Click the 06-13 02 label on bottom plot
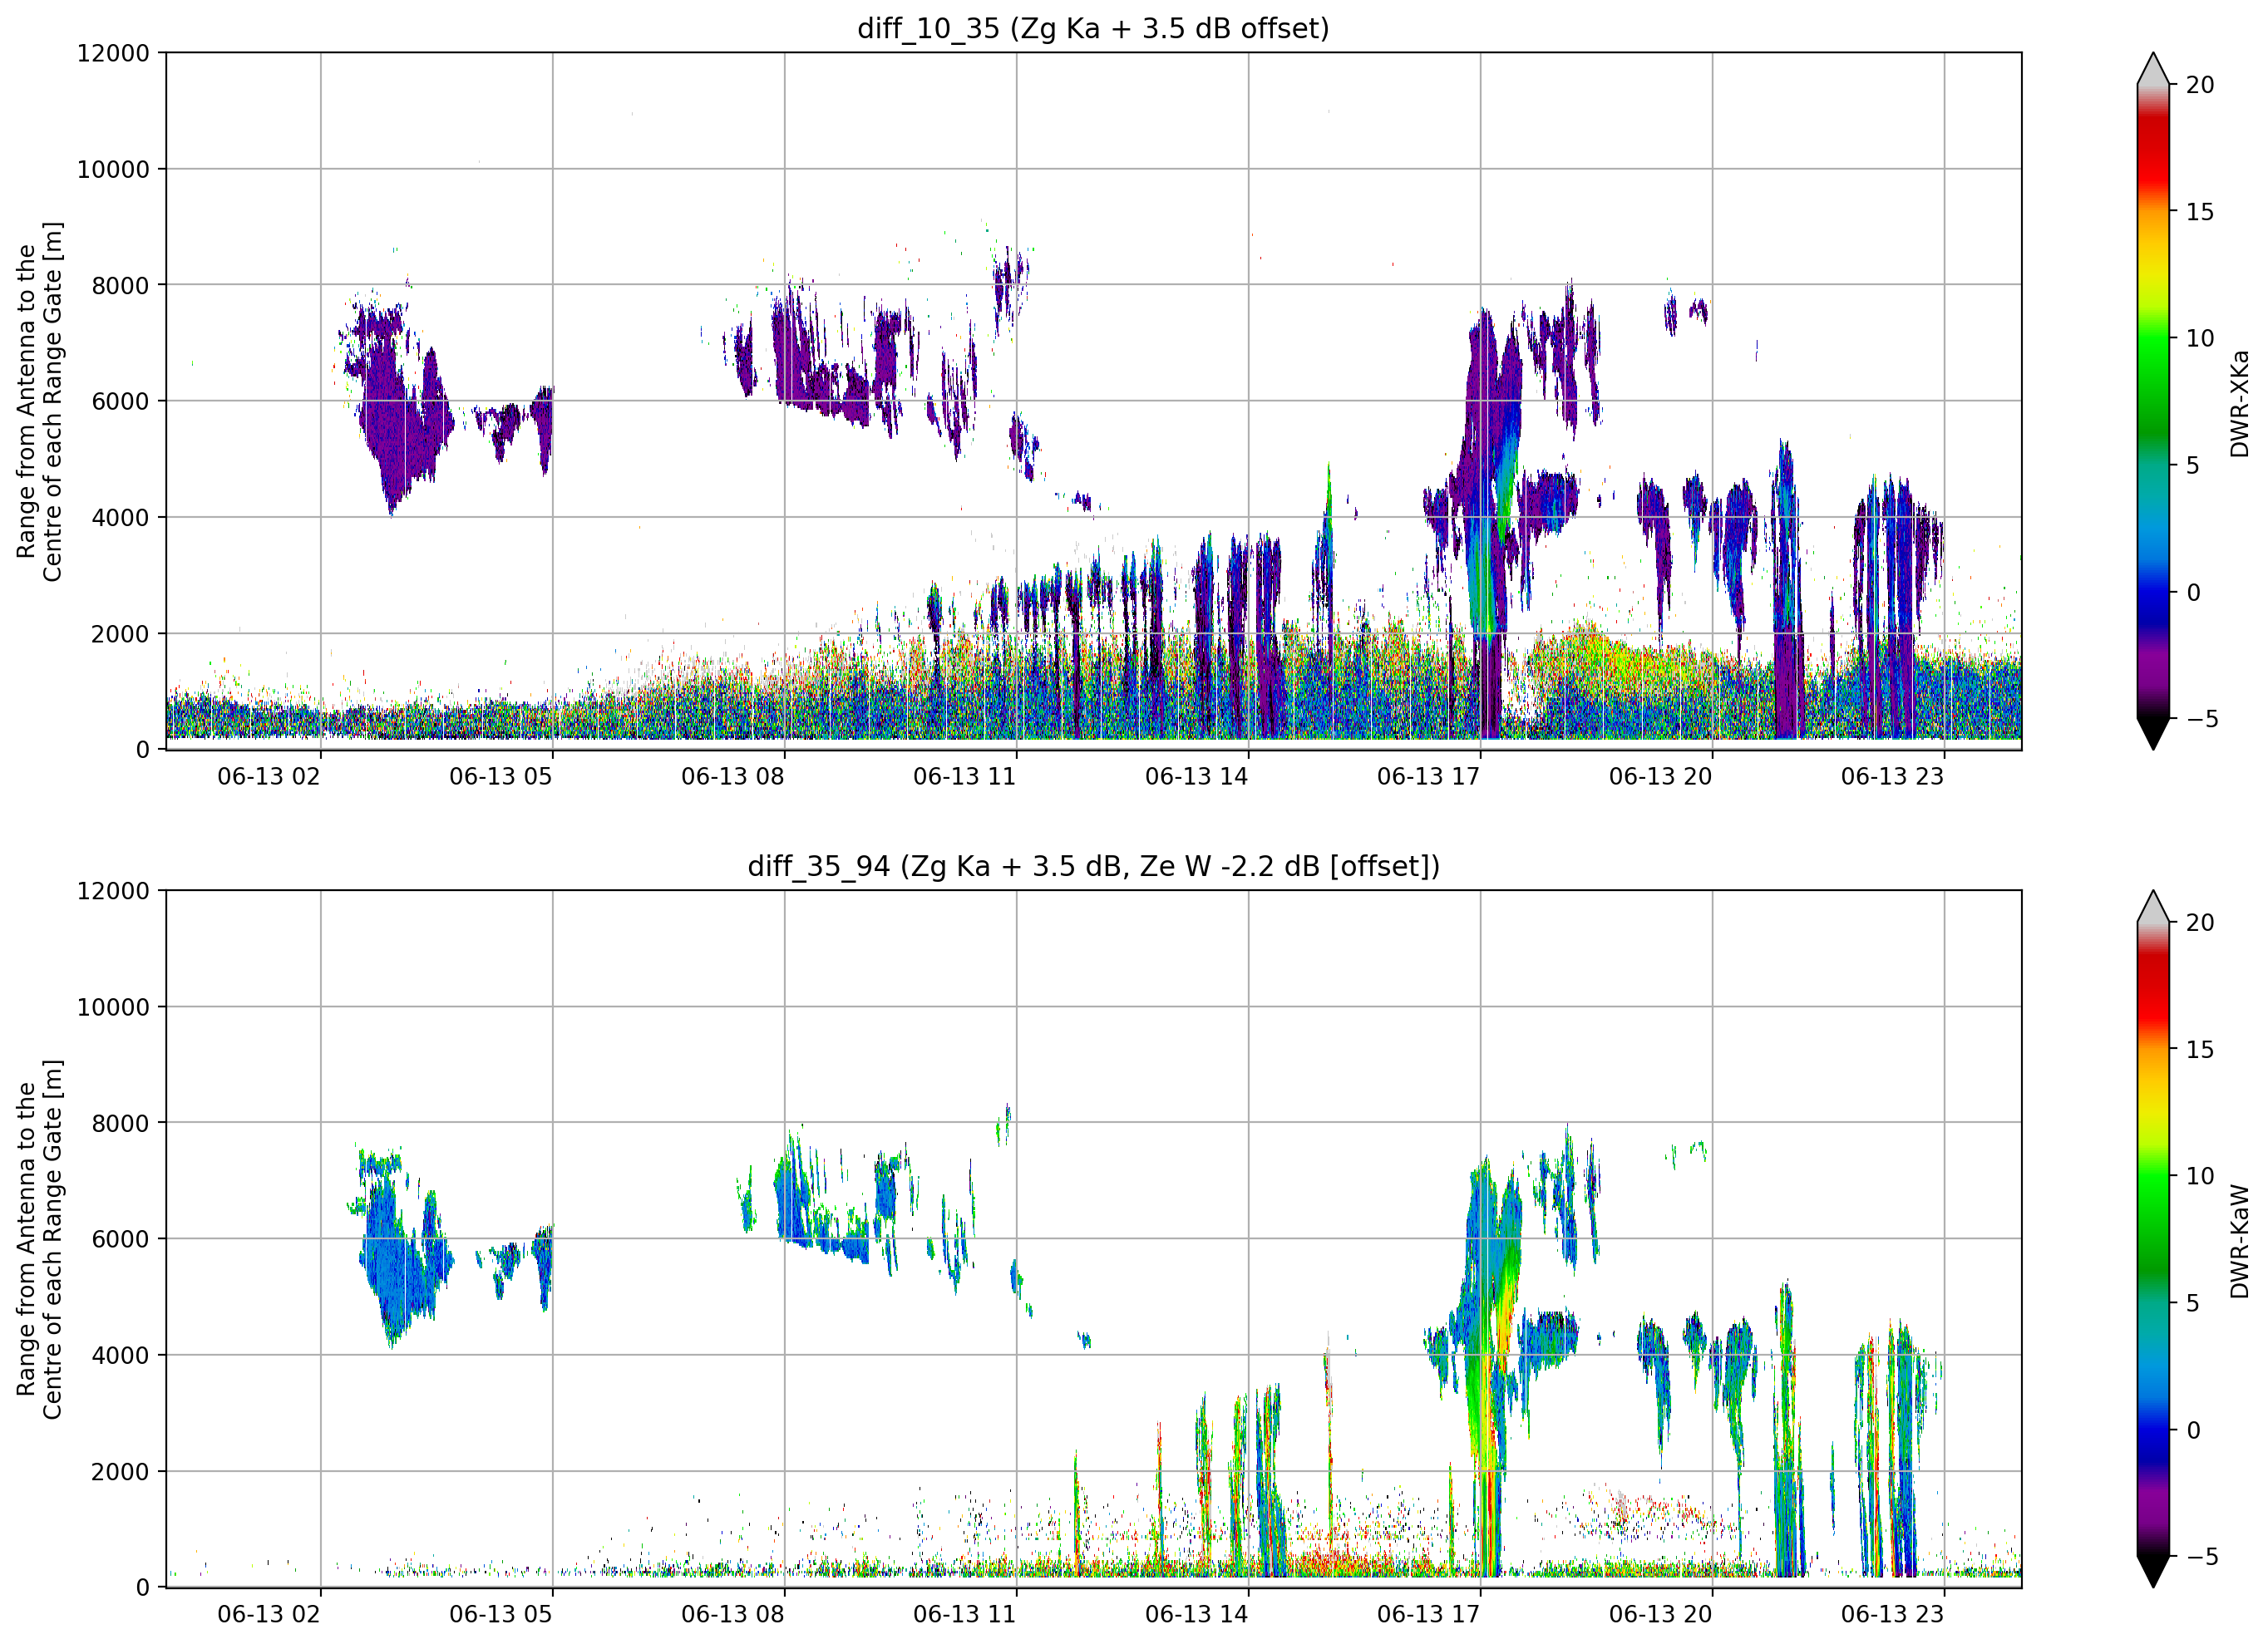 [x=269, y=1615]
